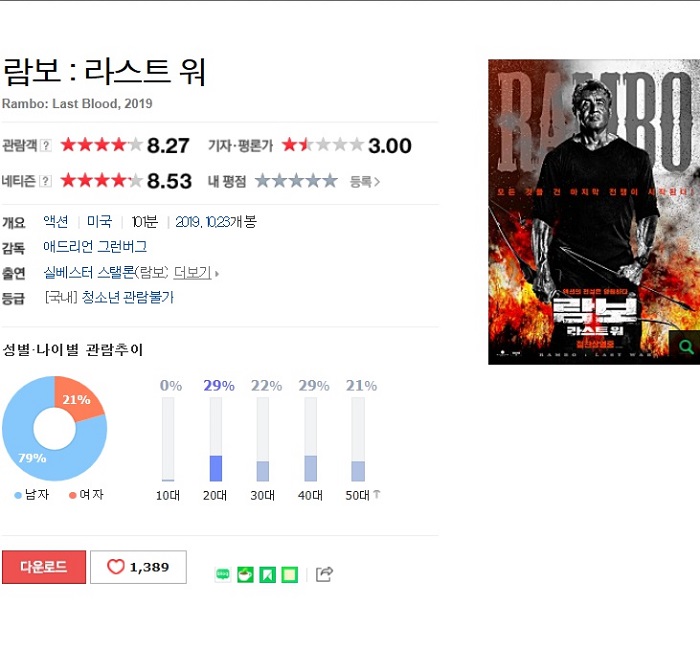Viewport: 700px width, 649px height.
Task: Click 등록 arrow to register my rating
Action: click(x=365, y=182)
